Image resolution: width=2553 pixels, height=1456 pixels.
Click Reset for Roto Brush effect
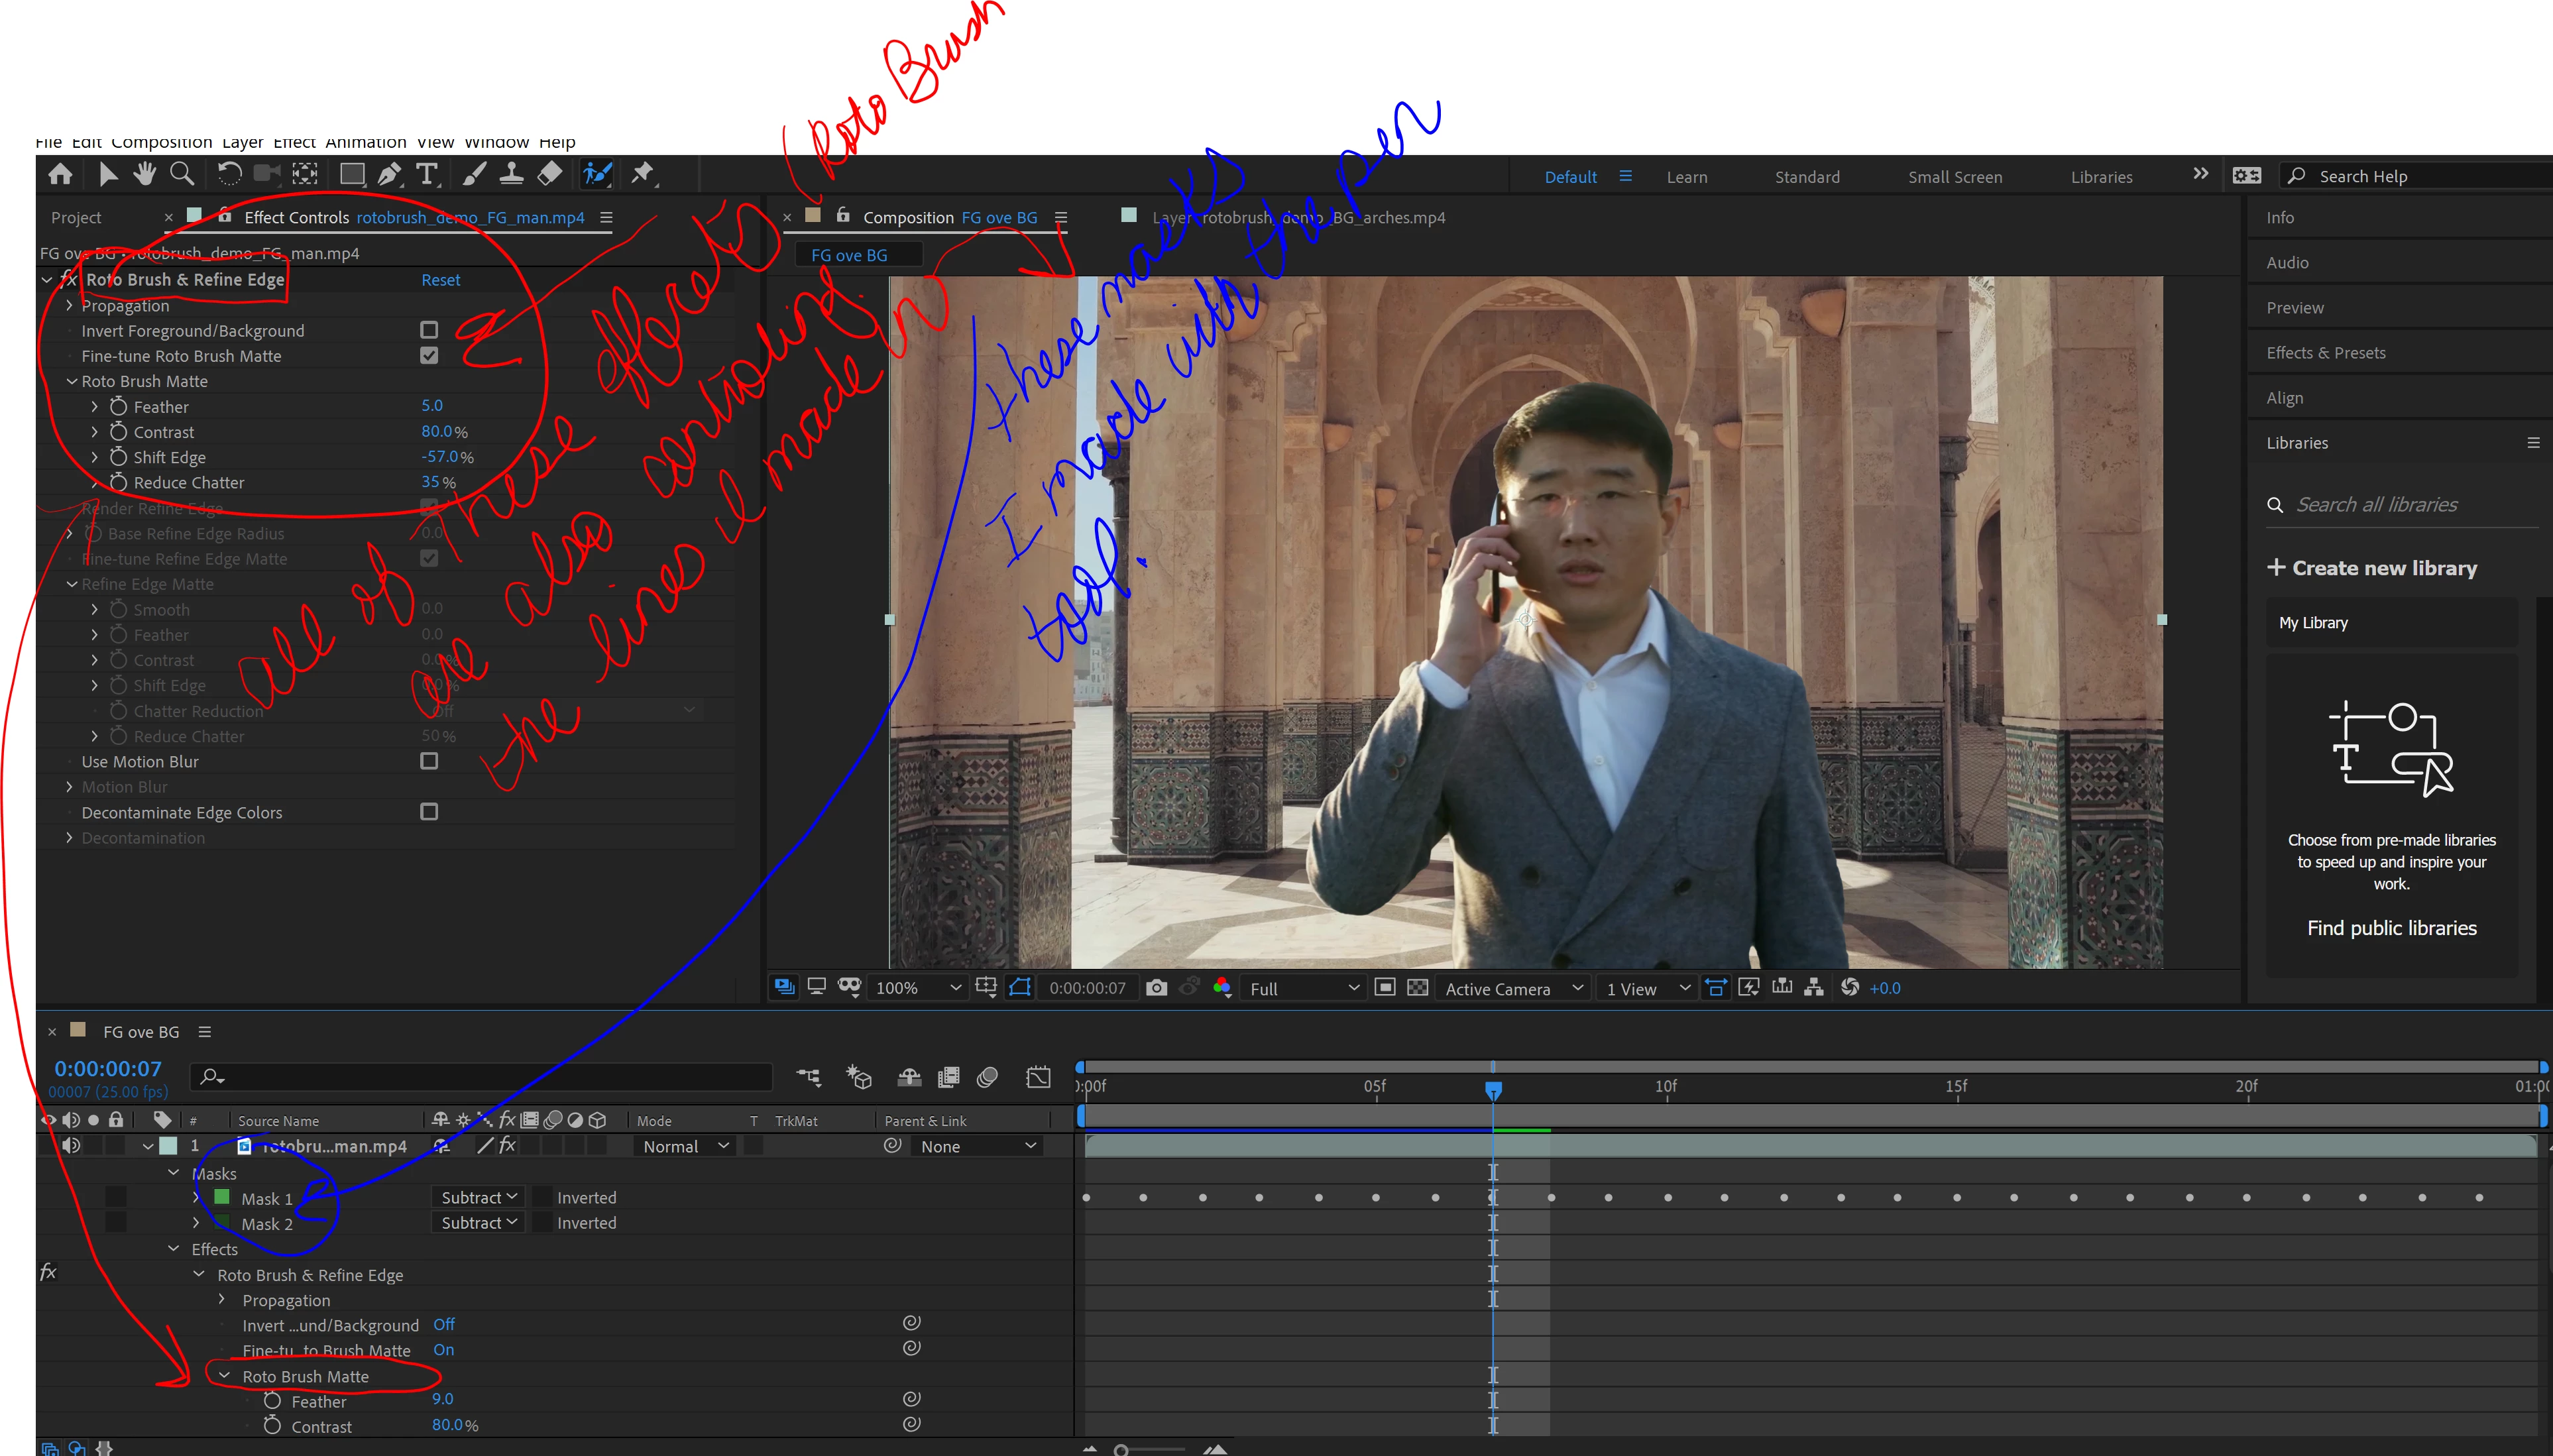[x=440, y=280]
